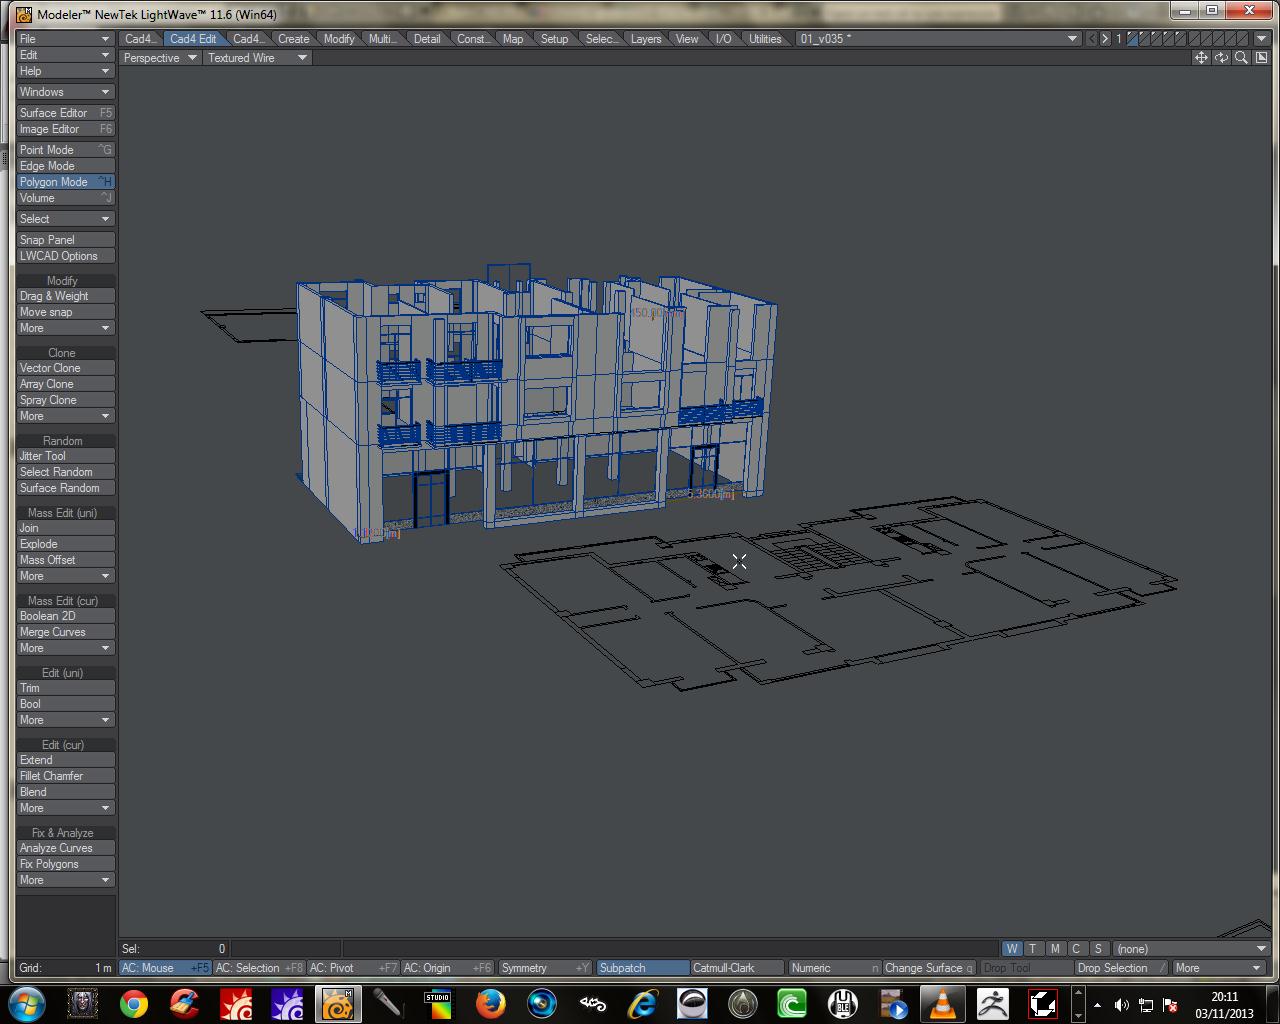Image resolution: width=1280 pixels, height=1024 pixels.
Task: Maximize viewport with the corner square icon
Action: [1260, 58]
